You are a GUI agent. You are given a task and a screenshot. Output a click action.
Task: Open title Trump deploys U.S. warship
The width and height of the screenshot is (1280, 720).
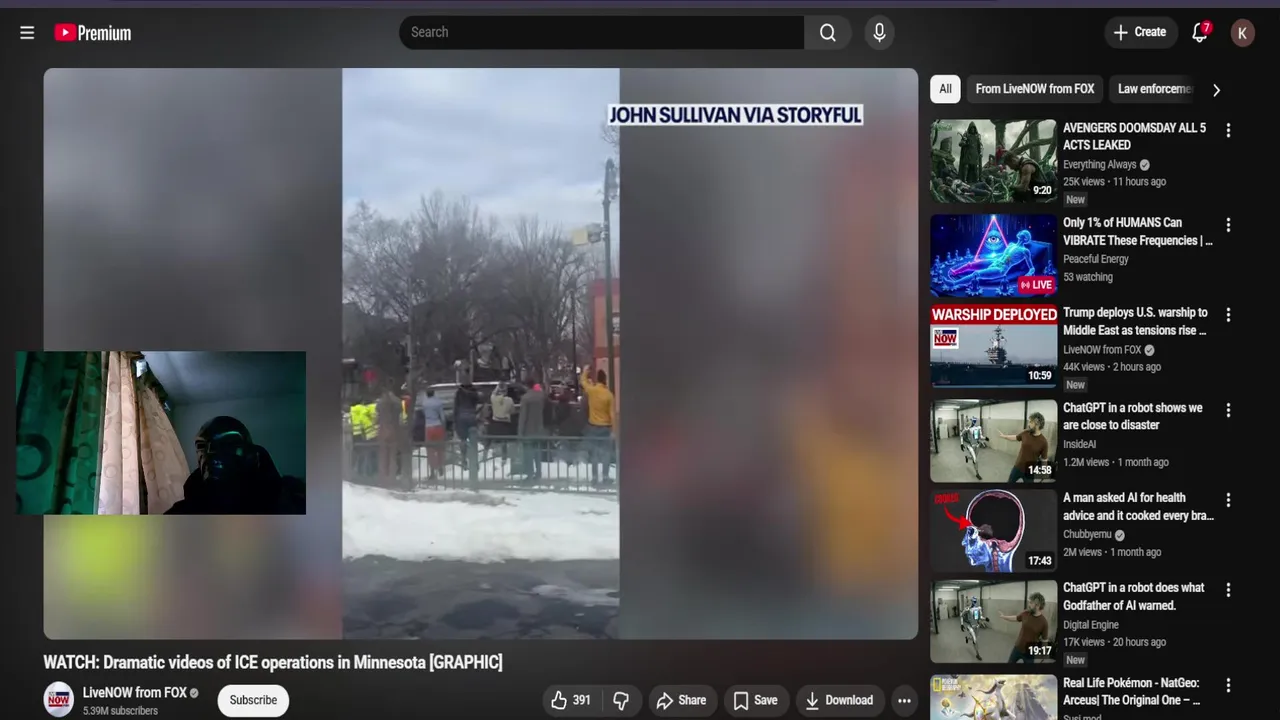pyautogui.click(x=1135, y=321)
